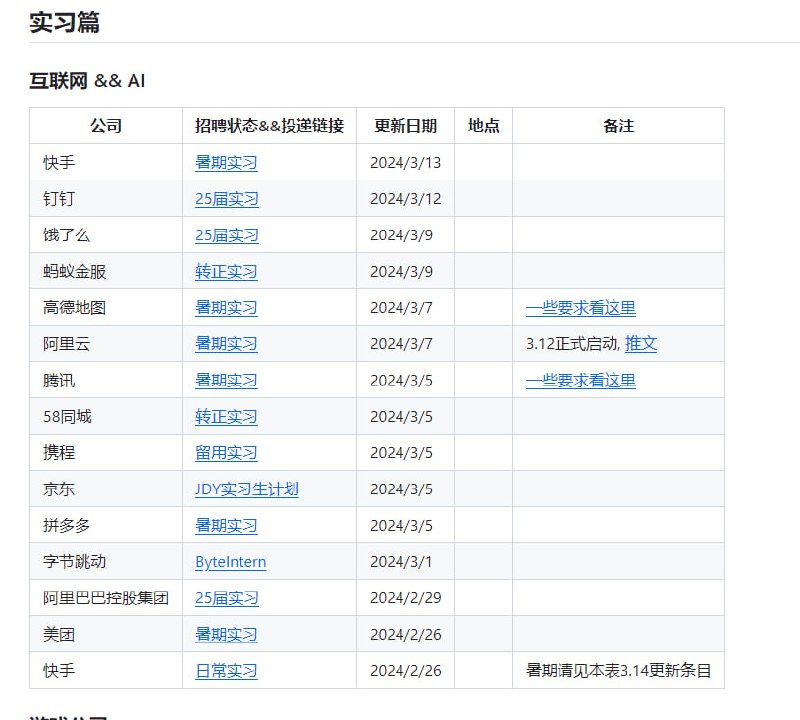Open 高德地图's 暑期实习 link
Image resolution: width=800 pixels, height=720 pixels.
coord(225,307)
